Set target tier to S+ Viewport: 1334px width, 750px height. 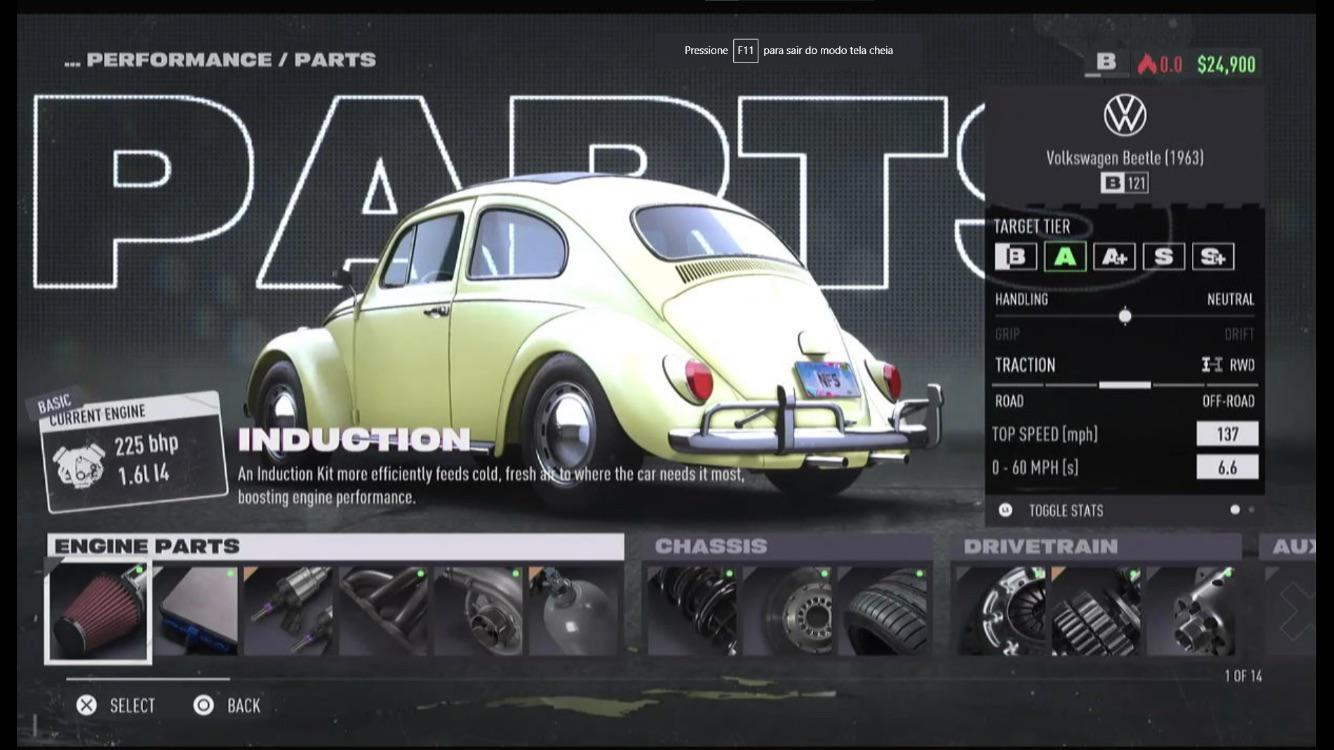click(x=1212, y=257)
